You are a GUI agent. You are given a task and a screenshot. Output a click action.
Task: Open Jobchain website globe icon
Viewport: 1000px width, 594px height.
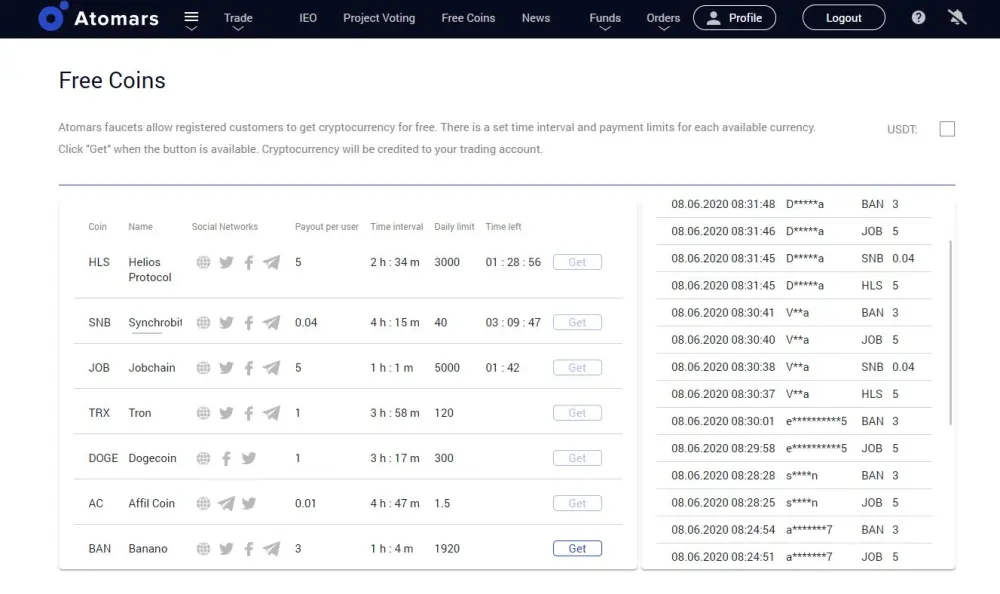[203, 368]
